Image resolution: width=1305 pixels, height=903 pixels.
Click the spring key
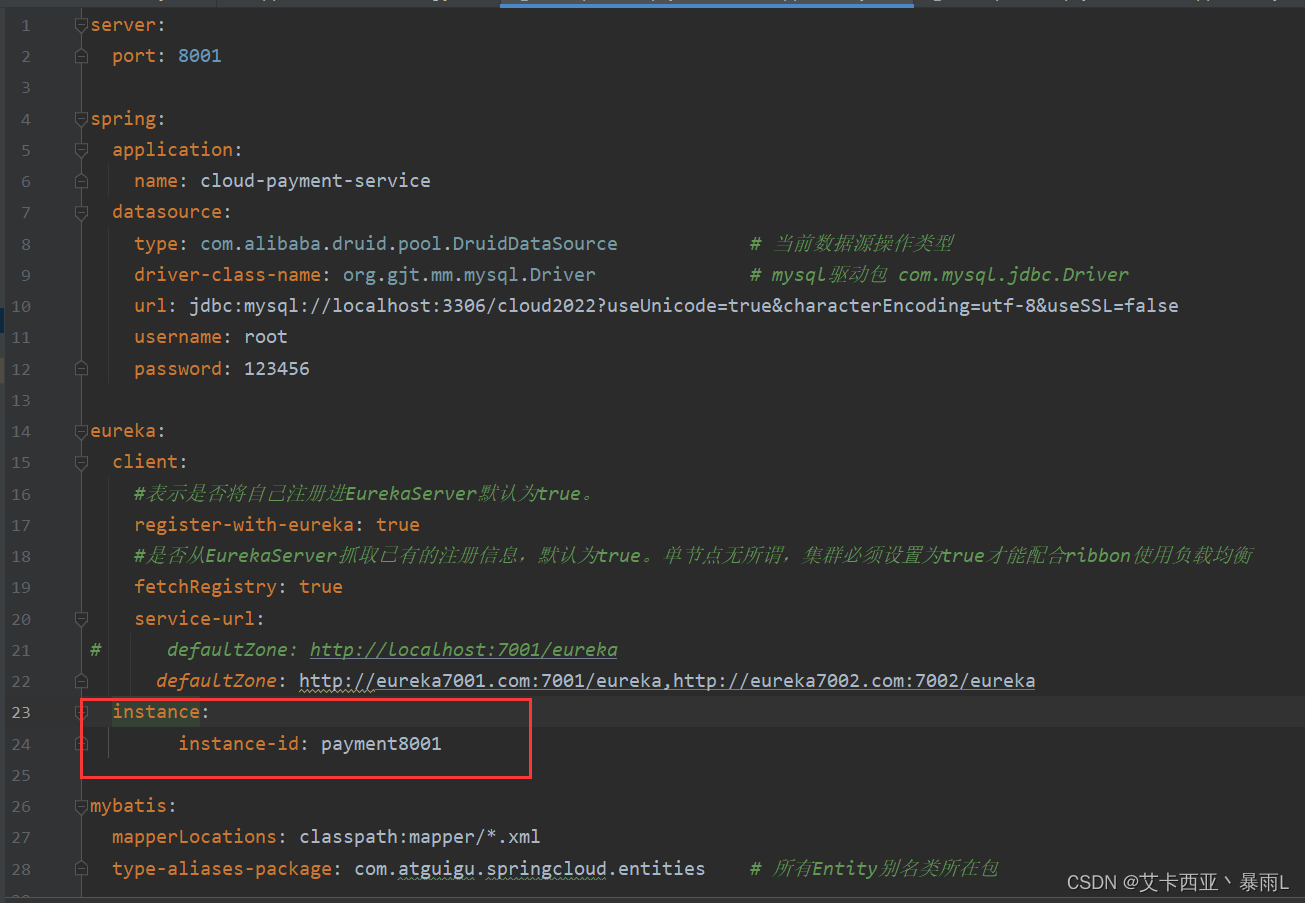point(123,119)
